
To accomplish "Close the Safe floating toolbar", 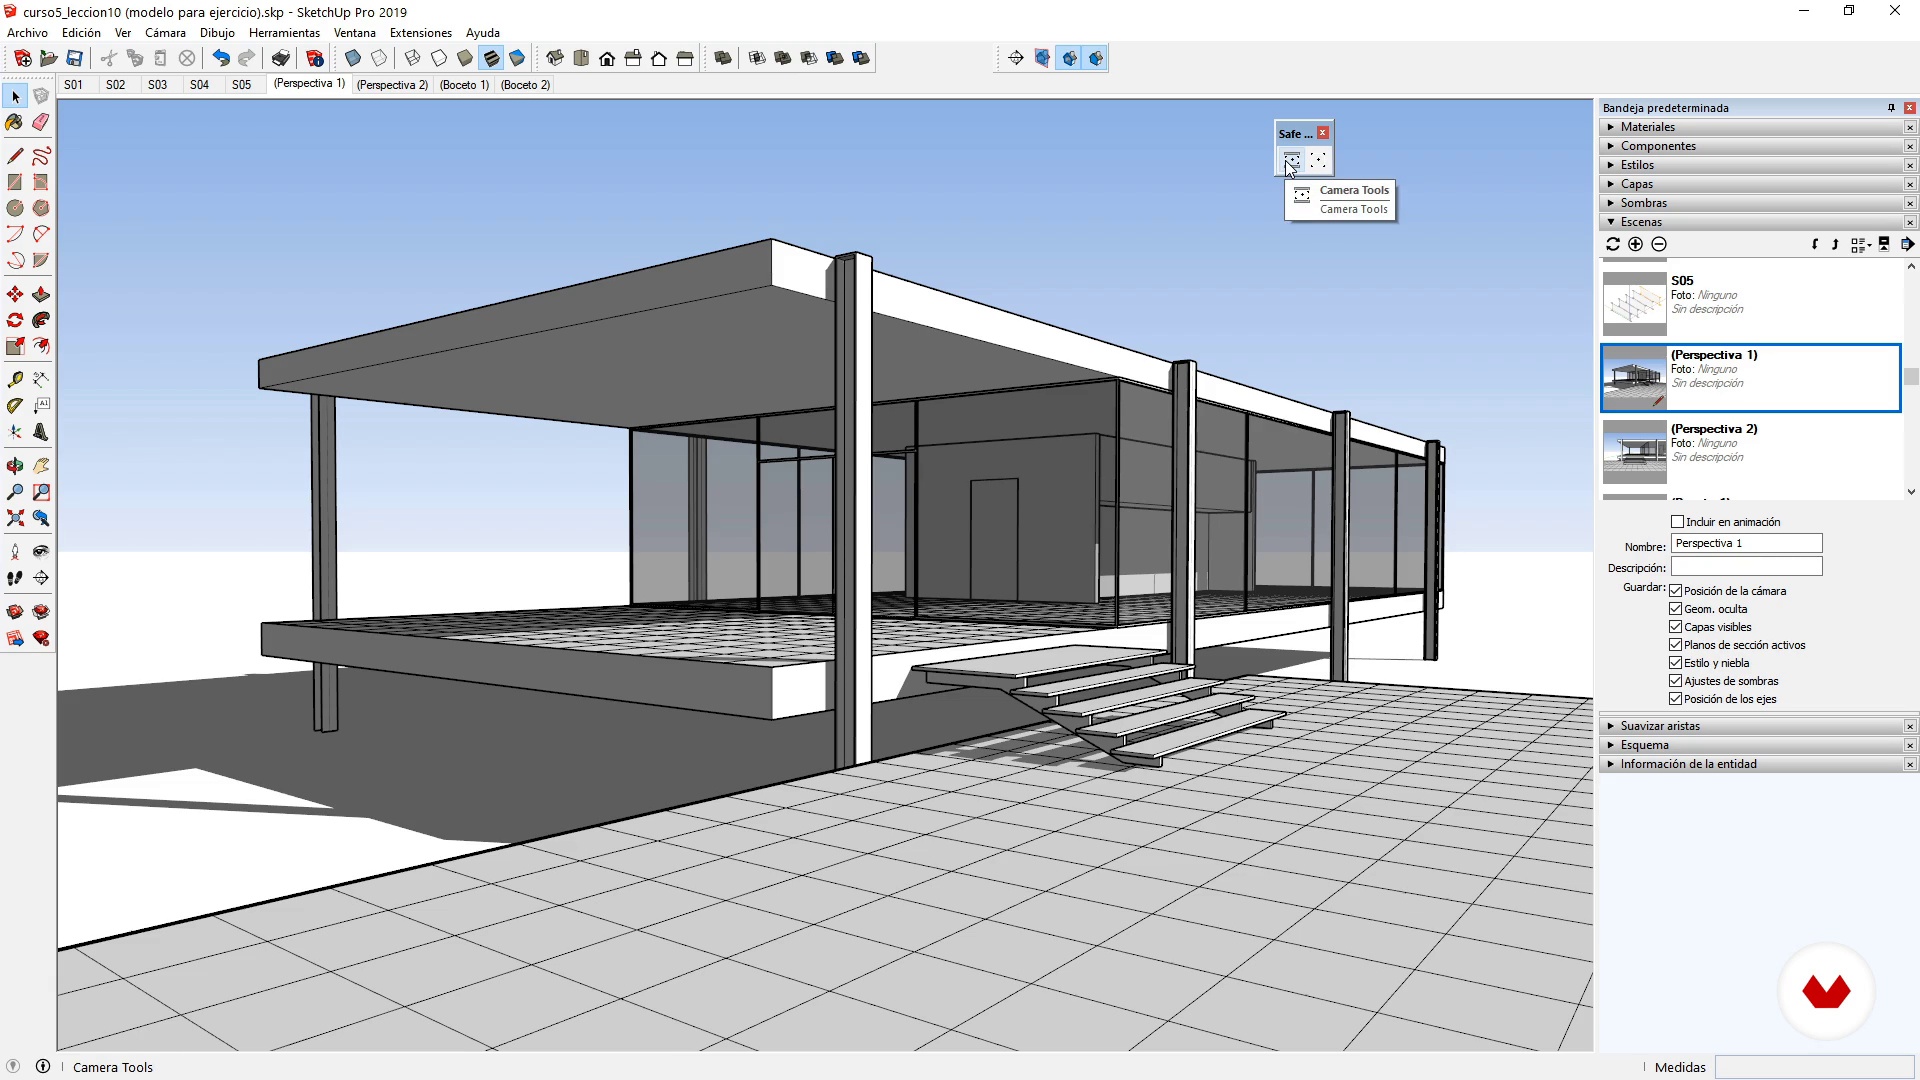I will tap(1323, 133).
